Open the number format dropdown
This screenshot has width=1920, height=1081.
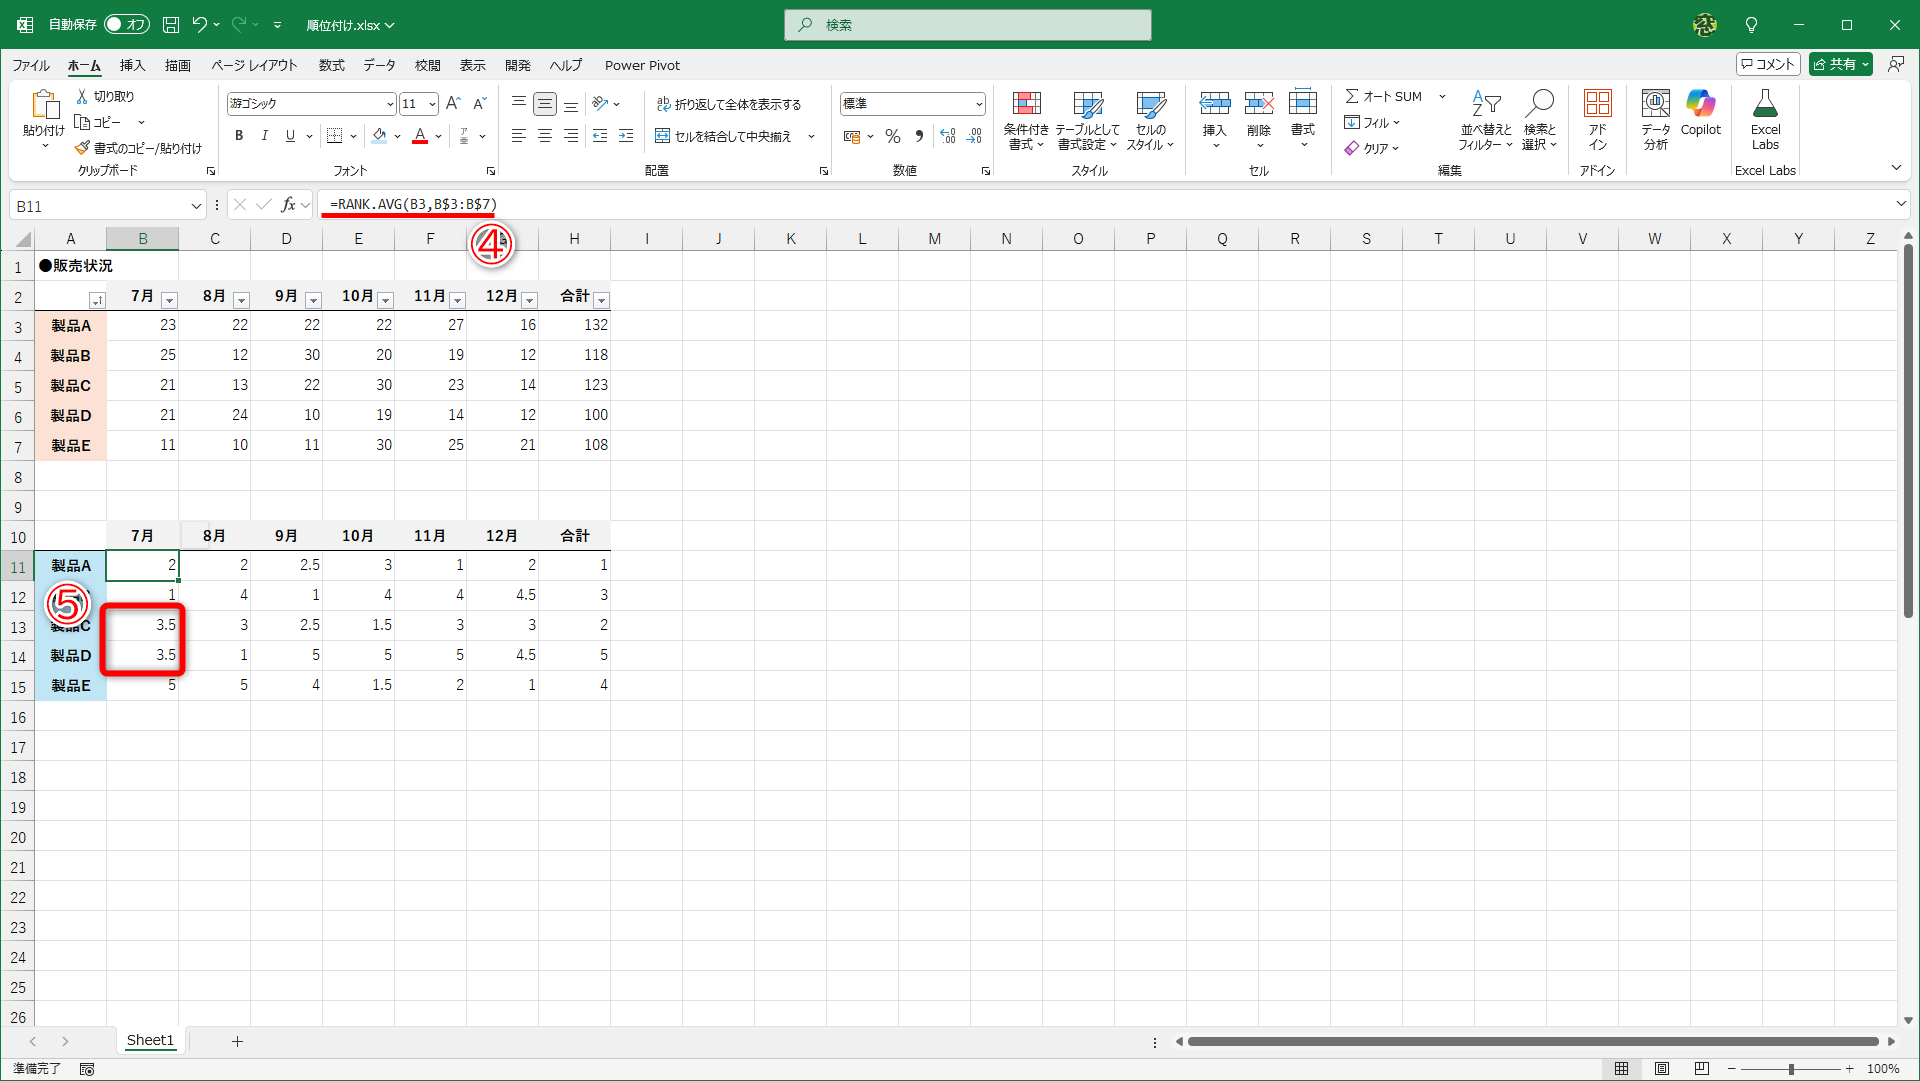[x=978, y=104]
